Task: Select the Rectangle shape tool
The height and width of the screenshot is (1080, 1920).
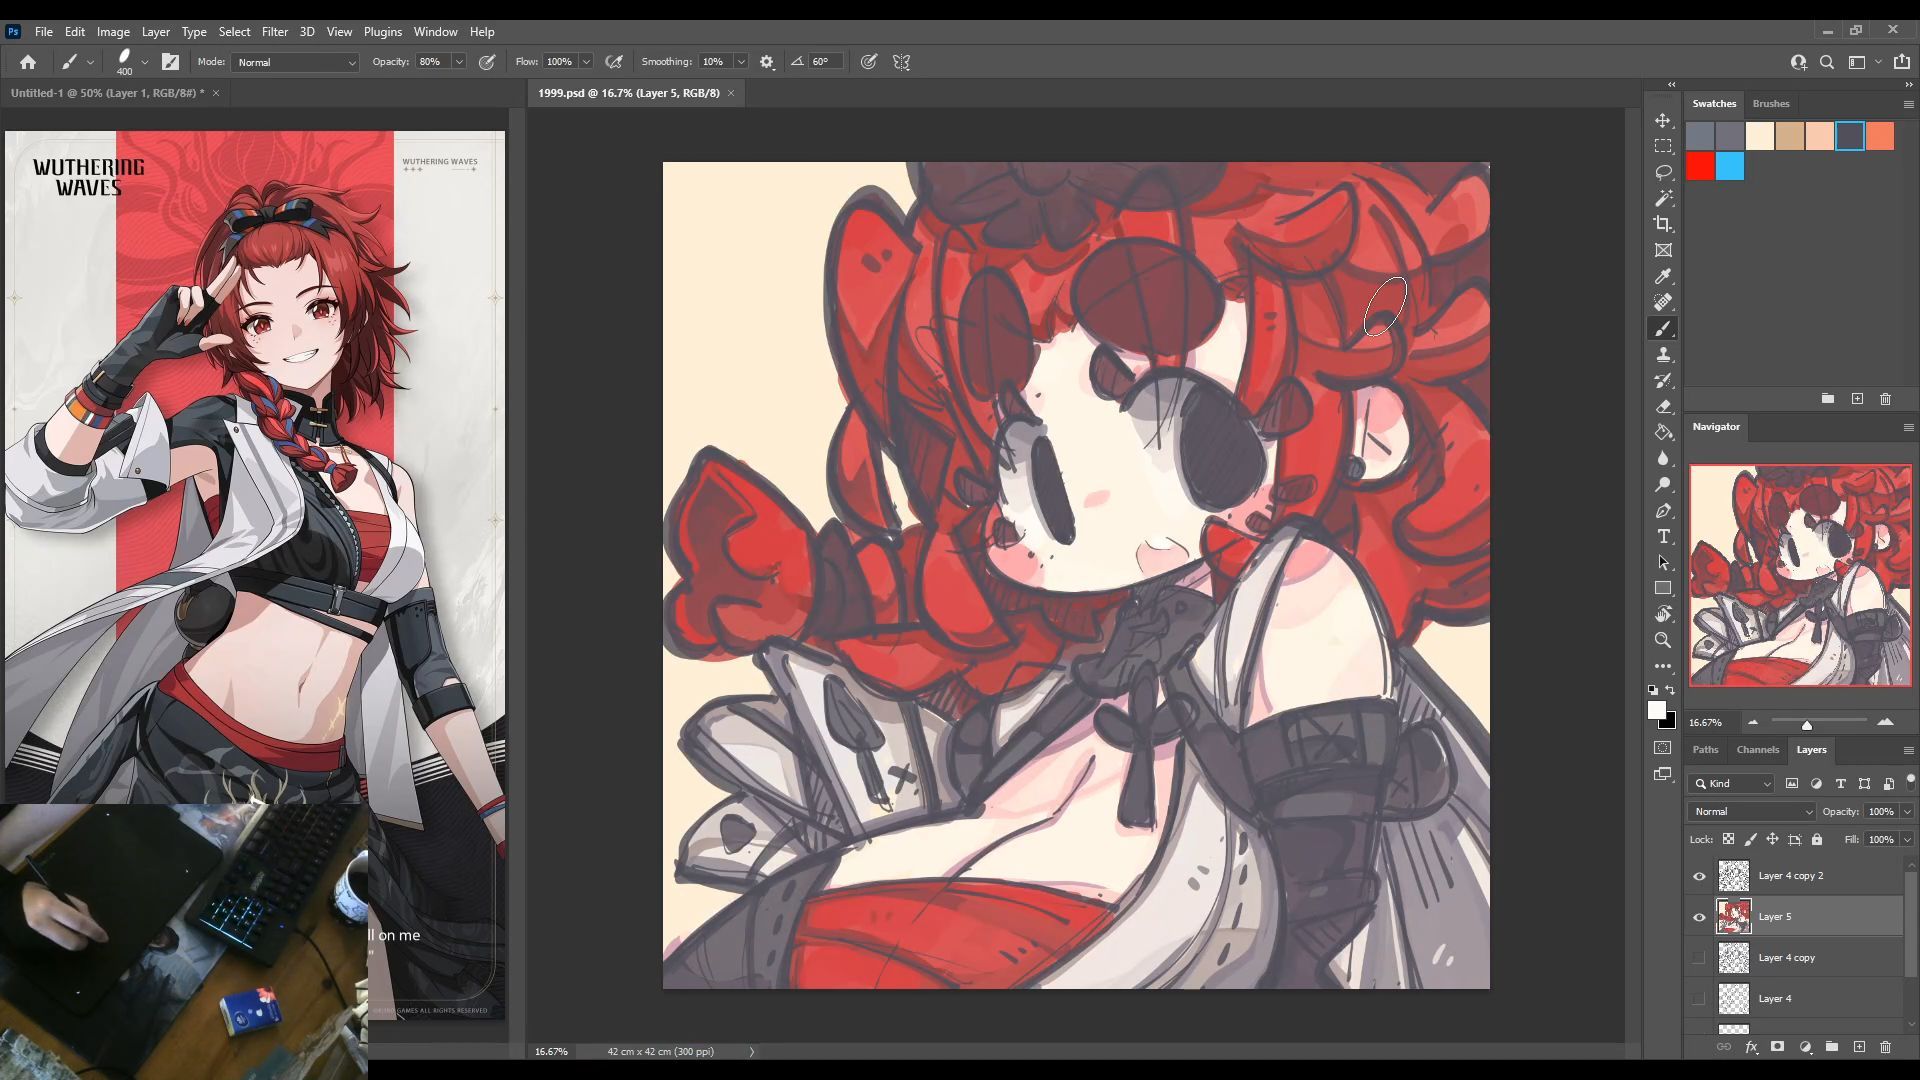Action: pyautogui.click(x=1663, y=588)
